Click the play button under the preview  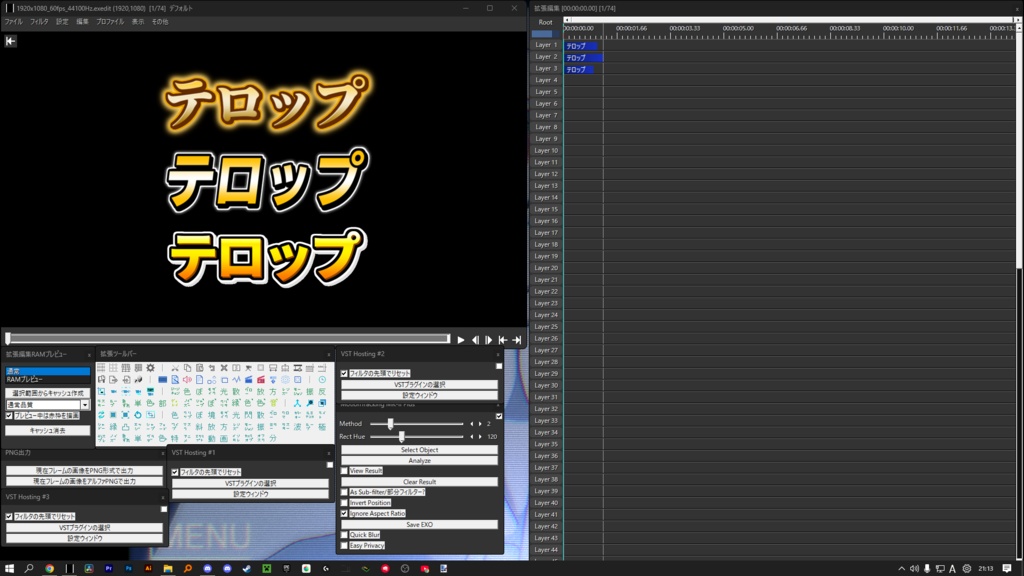pos(460,340)
